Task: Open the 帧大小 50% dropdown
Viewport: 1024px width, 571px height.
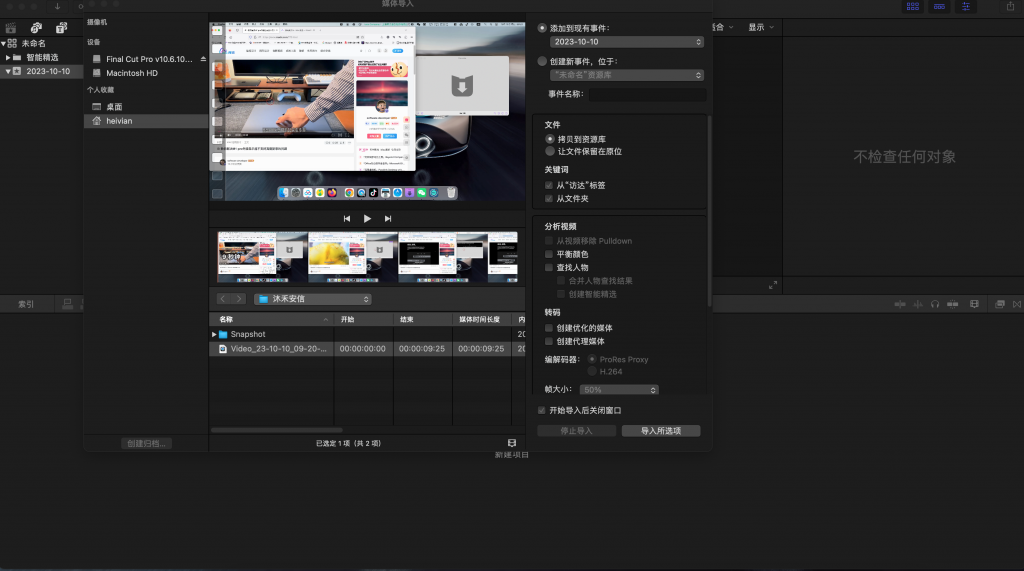Action: [619, 390]
